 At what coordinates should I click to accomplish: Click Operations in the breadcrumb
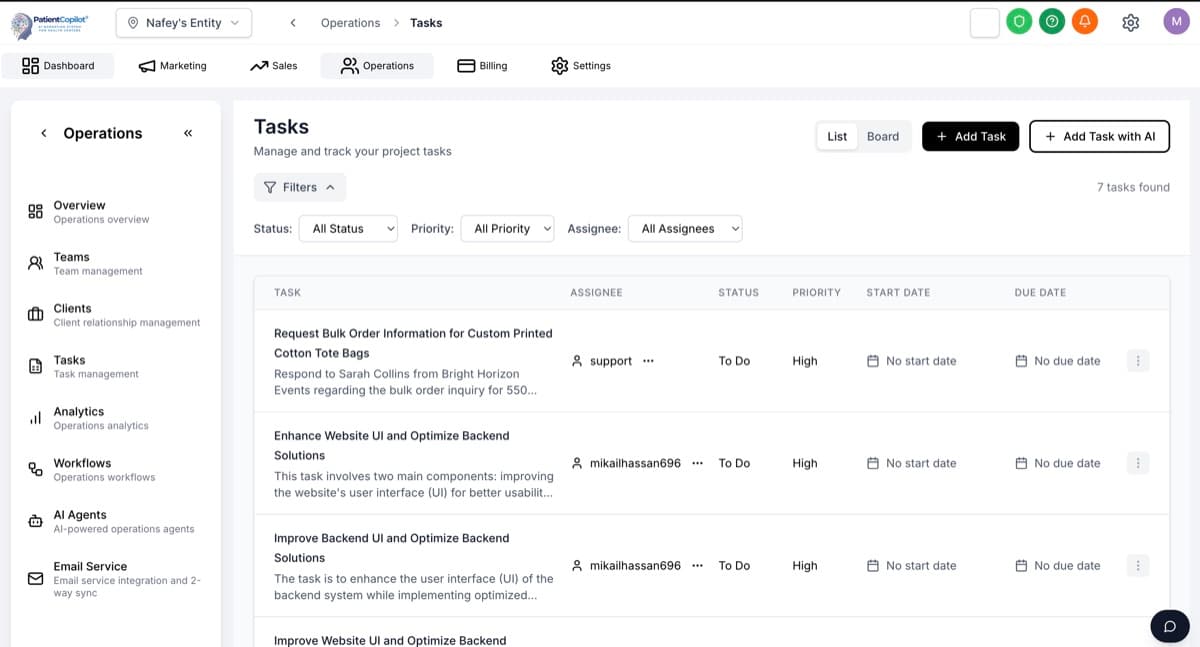point(350,23)
